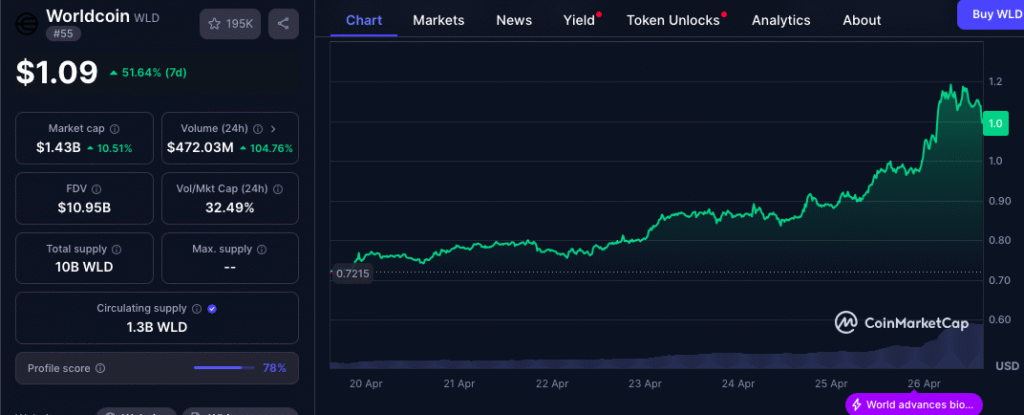Toggle the star watchlist button showing 195K
1024x415 pixels.
[229, 23]
